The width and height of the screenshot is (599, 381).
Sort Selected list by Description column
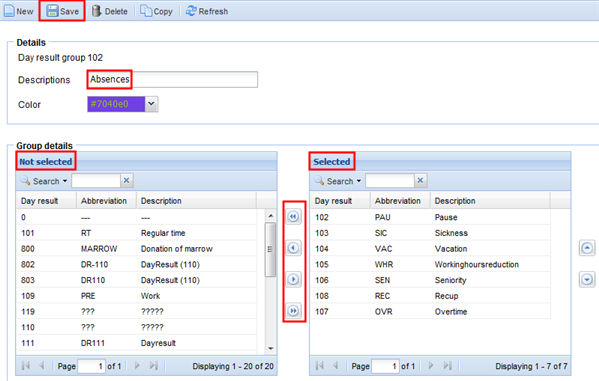click(x=490, y=201)
